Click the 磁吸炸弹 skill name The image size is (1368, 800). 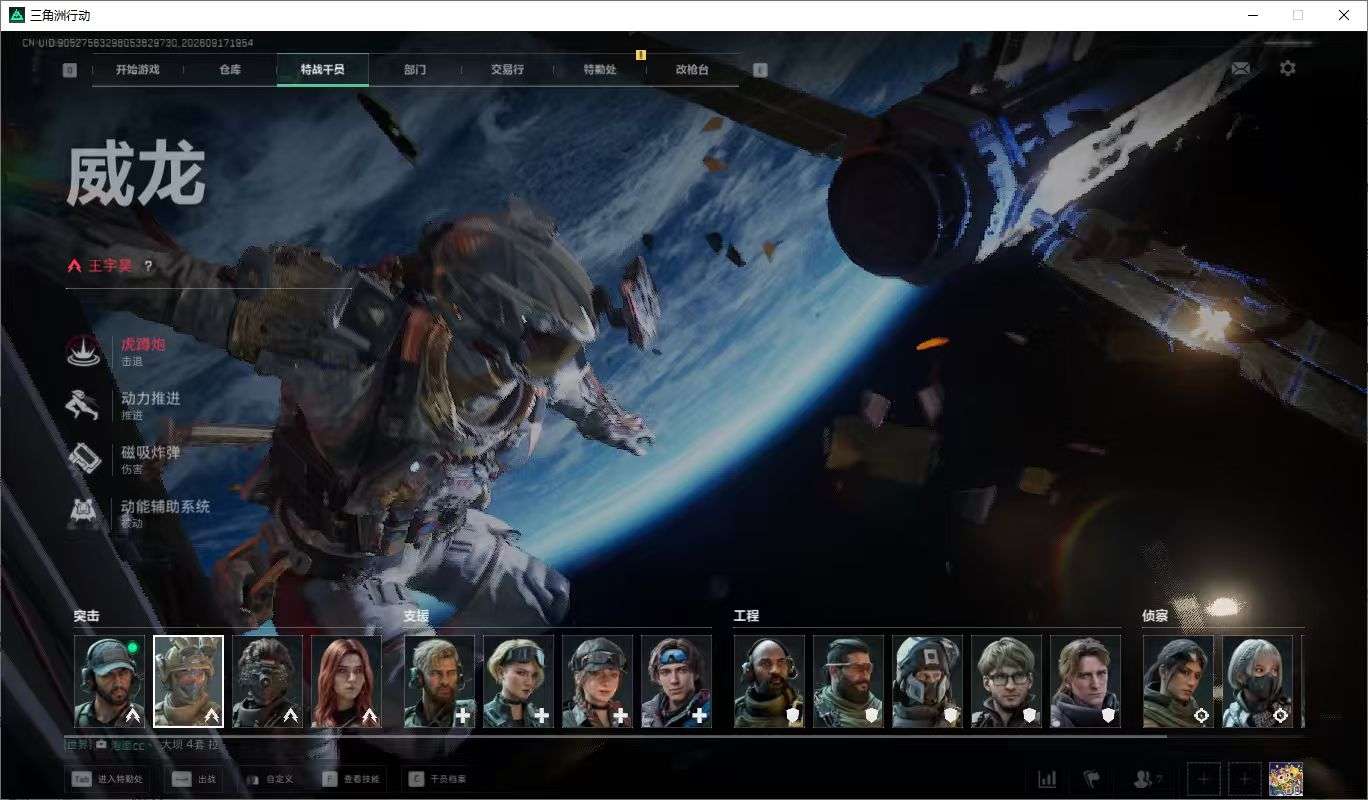(x=151, y=452)
